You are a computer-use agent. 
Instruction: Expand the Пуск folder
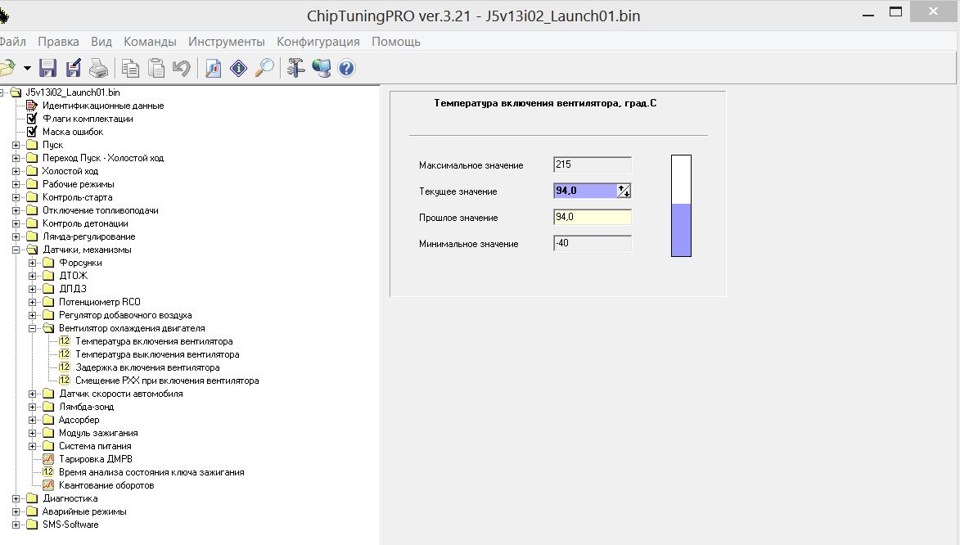[x=16, y=145]
